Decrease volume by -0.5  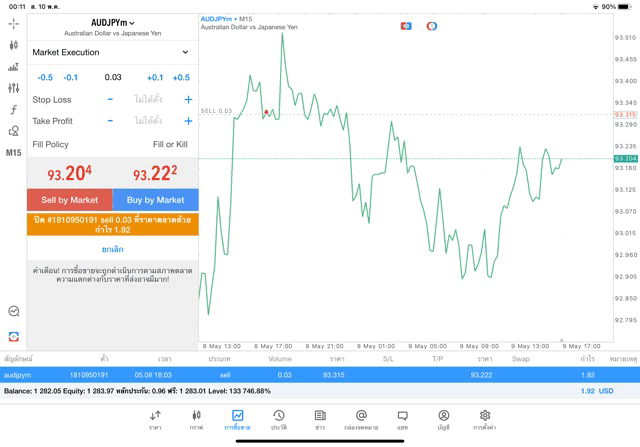pyautogui.click(x=45, y=77)
